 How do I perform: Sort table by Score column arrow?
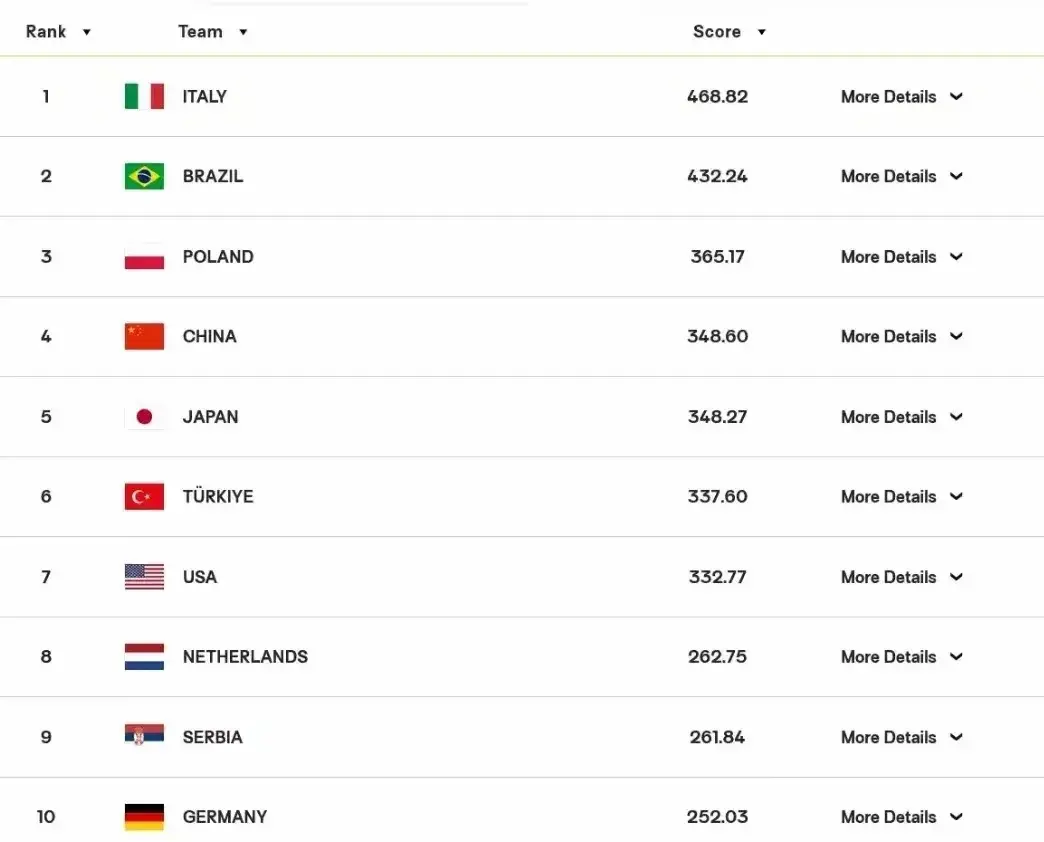[762, 32]
